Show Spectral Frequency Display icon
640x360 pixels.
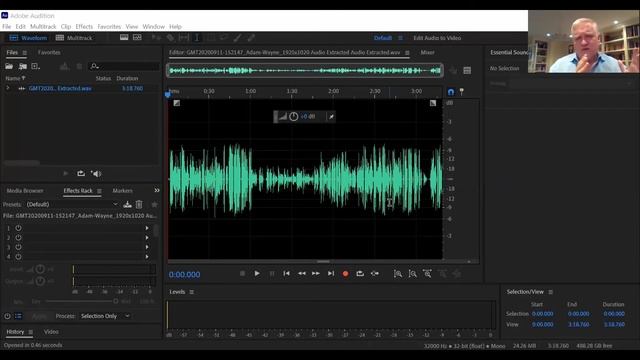tap(124, 38)
